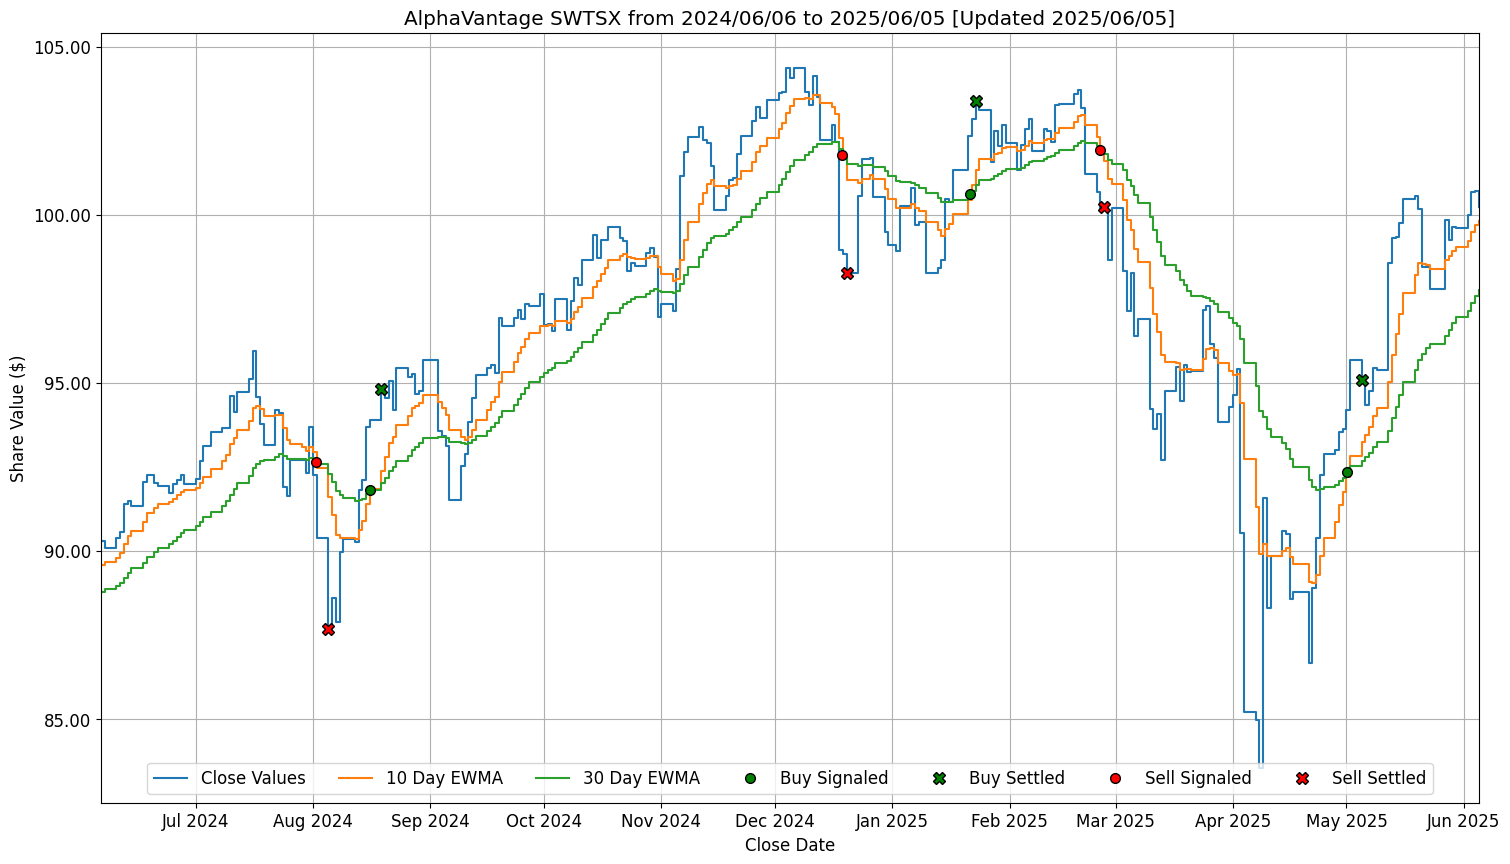This screenshot has width=1510, height=864.
Task: Click the Sell Settled marker near 87.7 in August 2024
Action: (x=328, y=629)
